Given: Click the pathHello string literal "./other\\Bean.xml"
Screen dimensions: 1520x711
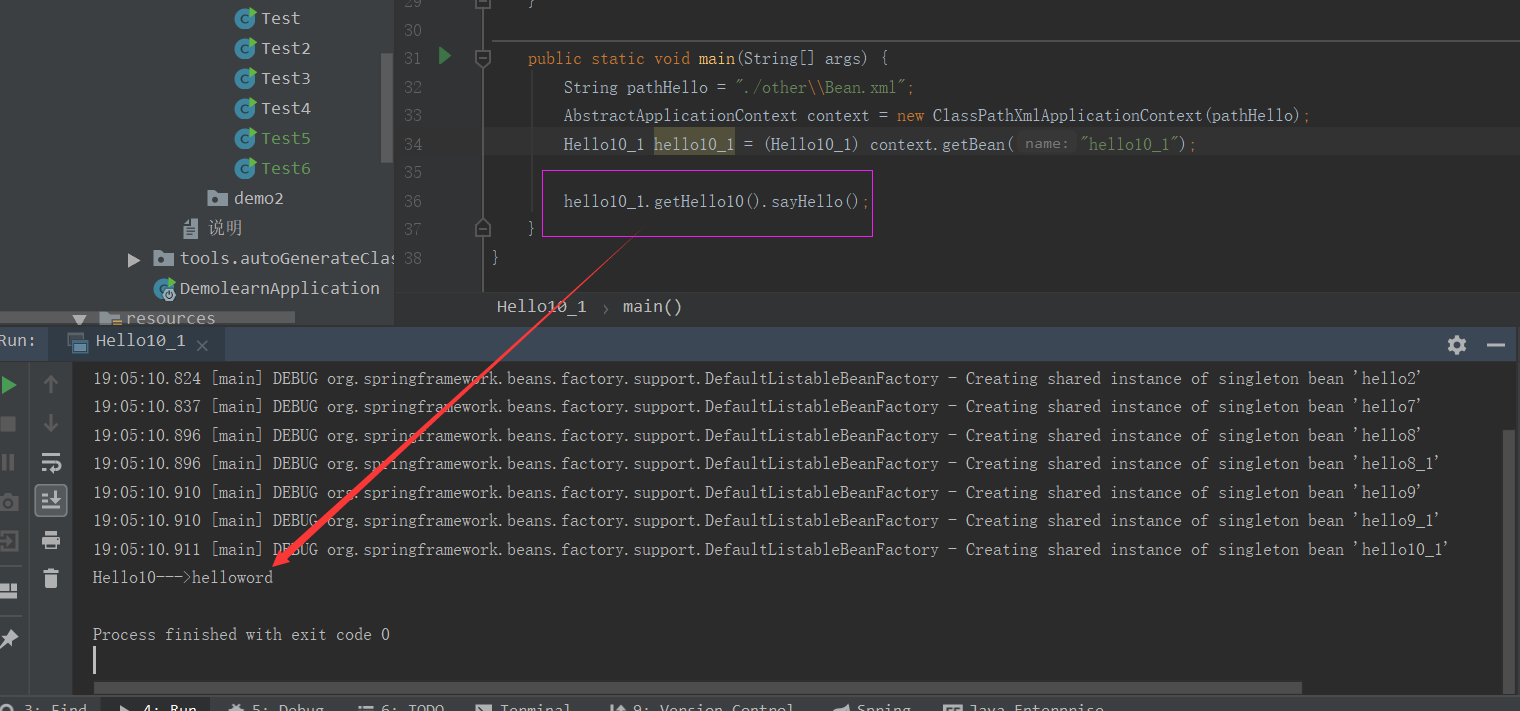Looking at the screenshot, I should [820, 87].
